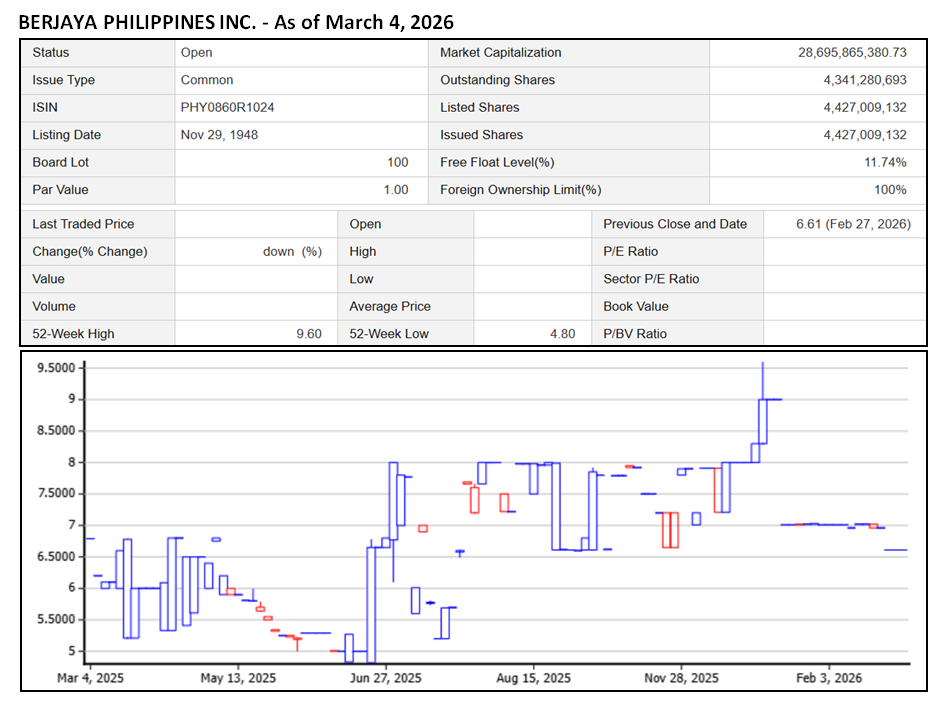Click the 52-Week Low value 4.80
Image resolution: width=946 pixels, height=711 pixels.
click(x=562, y=334)
